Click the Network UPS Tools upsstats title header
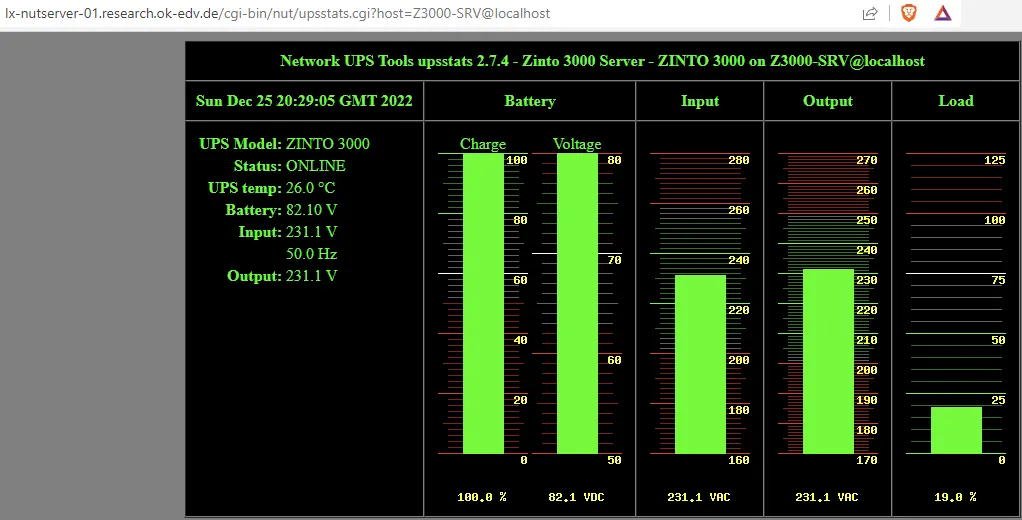 point(602,61)
